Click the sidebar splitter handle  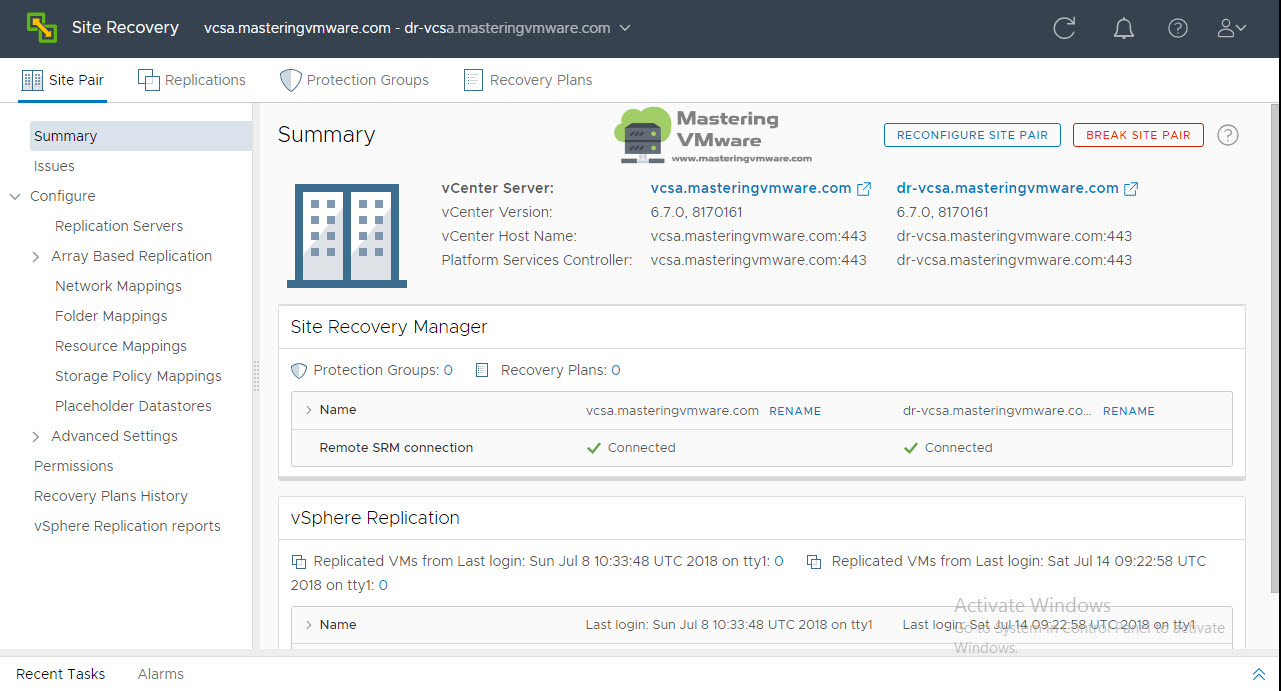coord(256,376)
